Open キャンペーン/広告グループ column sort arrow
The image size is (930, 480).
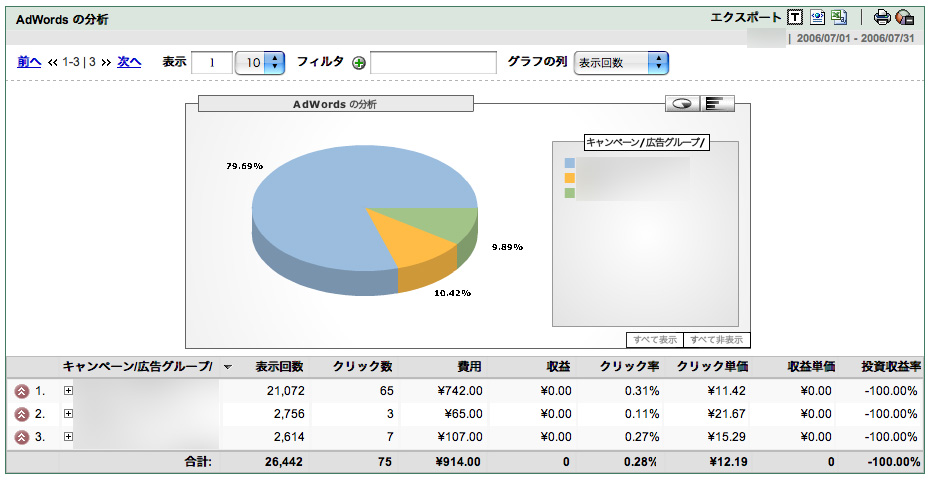pos(227,367)
